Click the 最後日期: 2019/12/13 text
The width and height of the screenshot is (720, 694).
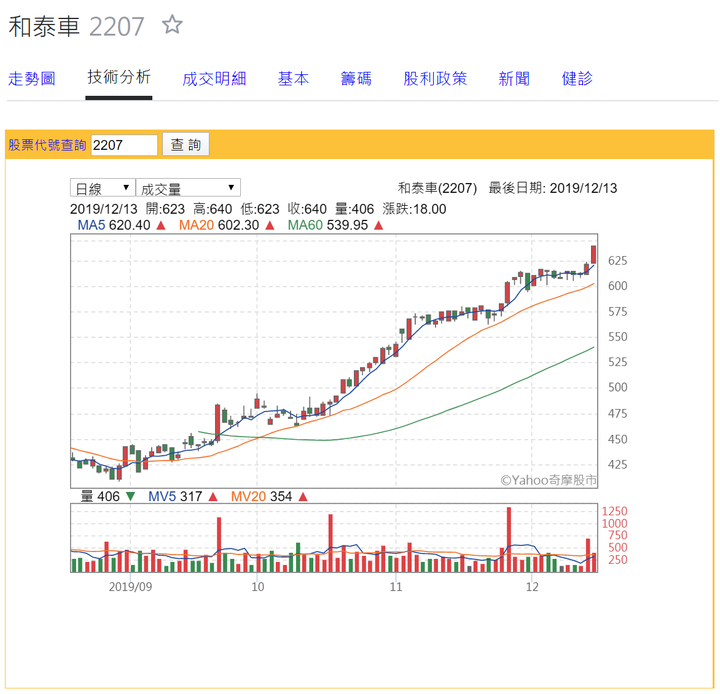pyautogui.click(x=553, y=188)
